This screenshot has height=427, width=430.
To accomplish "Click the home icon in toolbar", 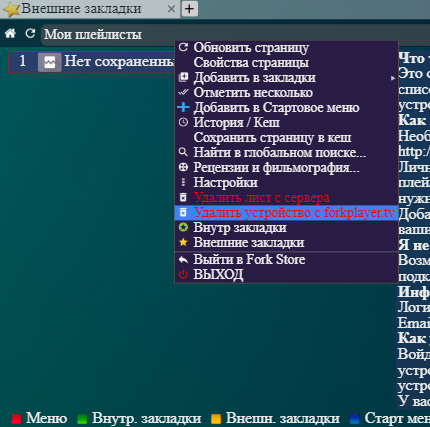I will (10, 33).
